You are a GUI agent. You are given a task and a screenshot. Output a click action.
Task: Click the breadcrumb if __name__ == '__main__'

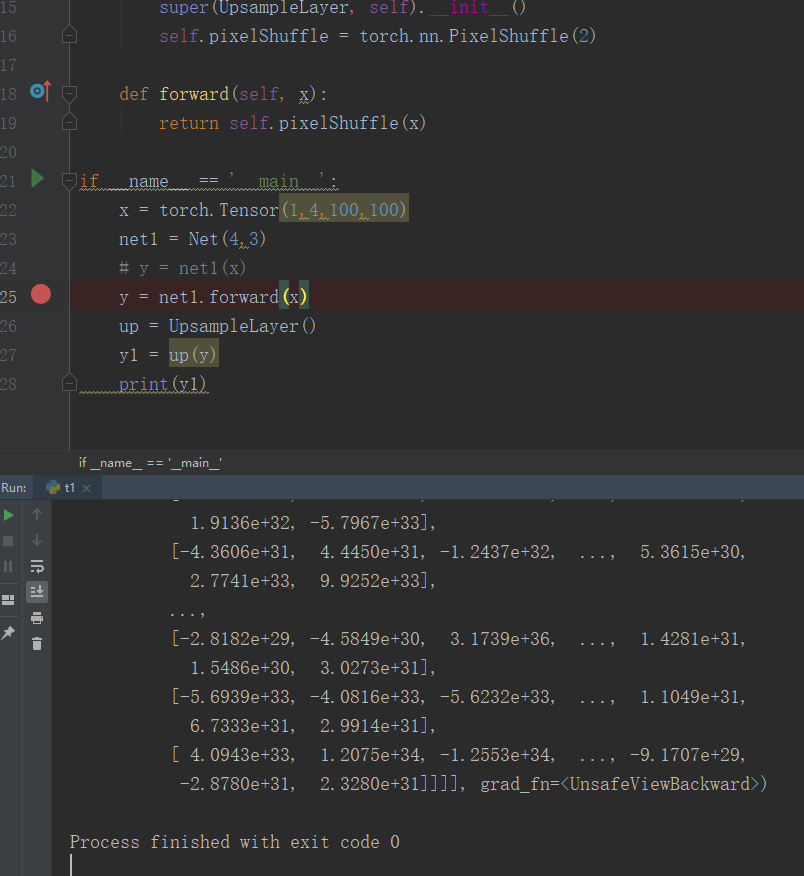150,463
